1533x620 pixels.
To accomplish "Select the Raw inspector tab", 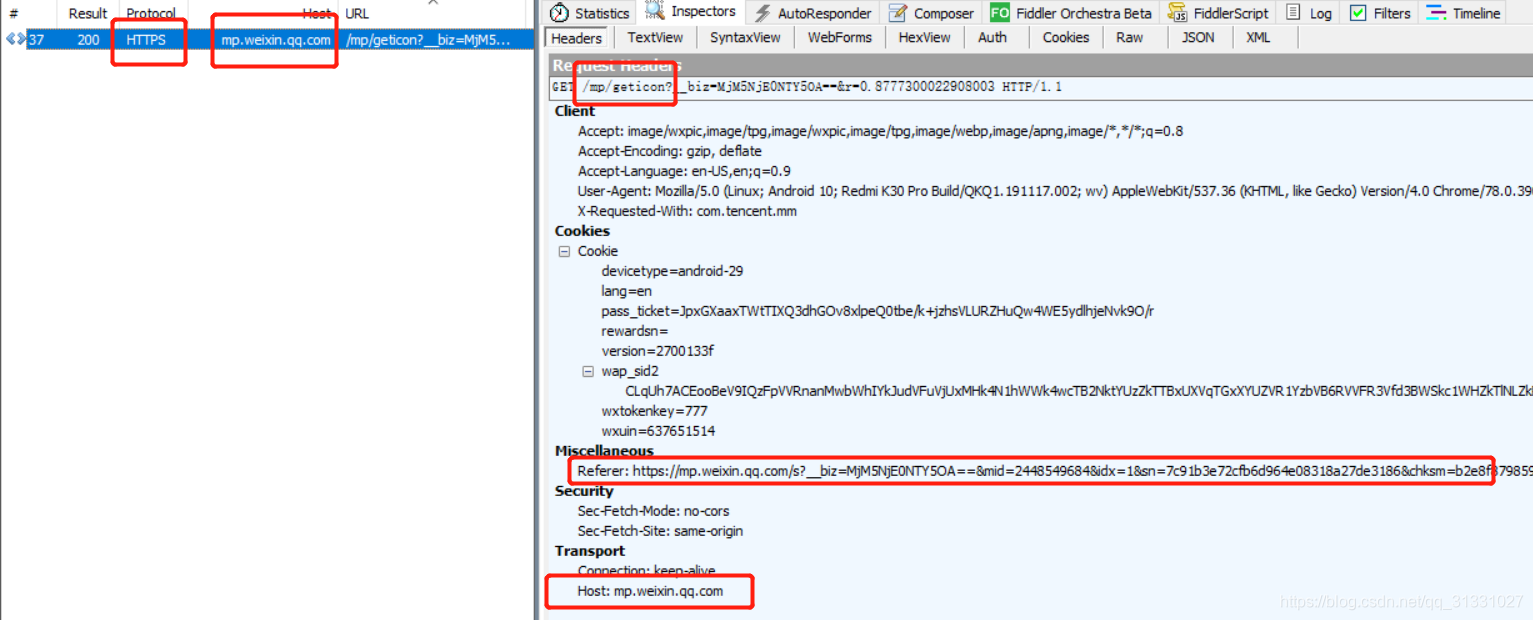I will point(1129,37).
